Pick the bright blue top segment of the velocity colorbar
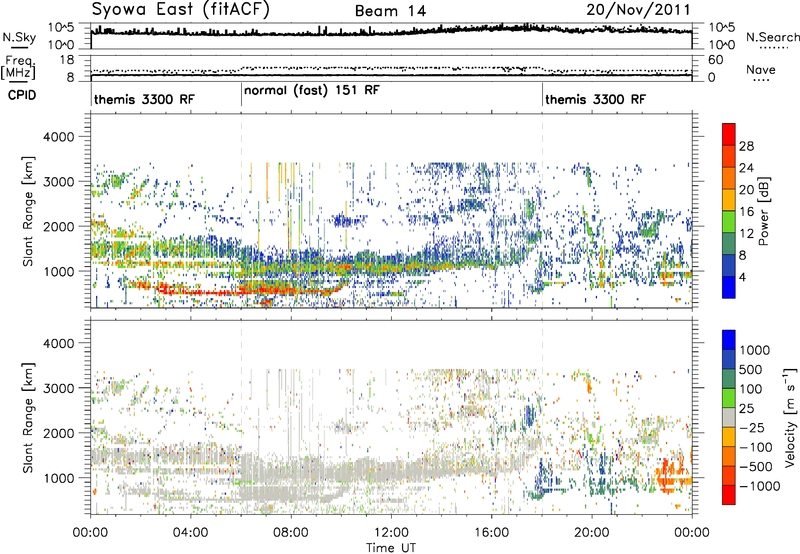The width and height of the screenshot is (800, 554). pos(729,340)
